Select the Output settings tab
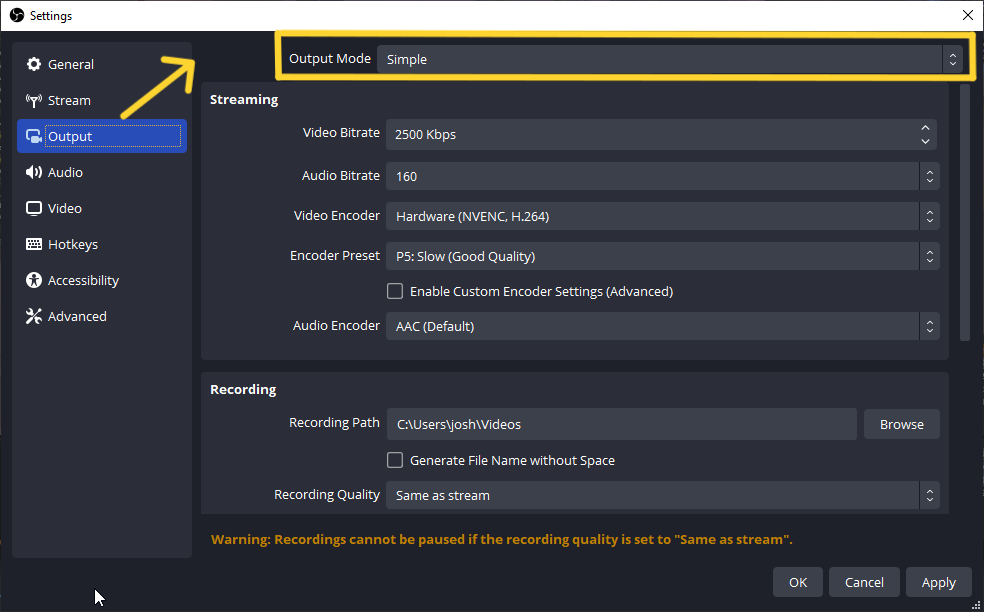 tap(102, 136)
